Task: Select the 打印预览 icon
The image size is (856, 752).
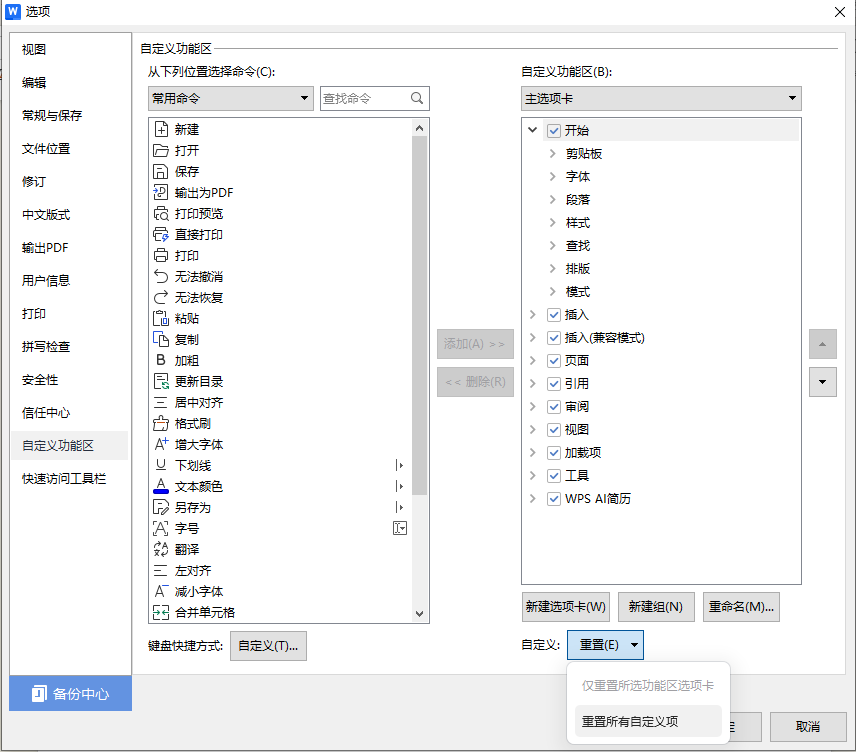Action: pos(161,214)
